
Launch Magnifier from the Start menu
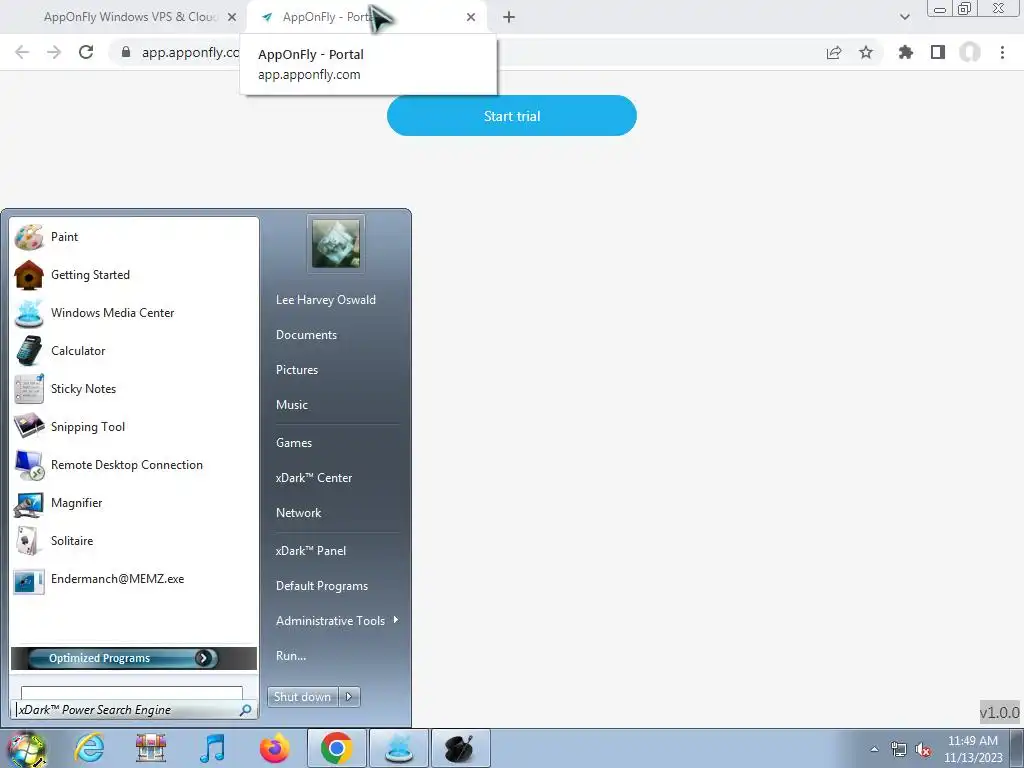(x=134, y=503)
